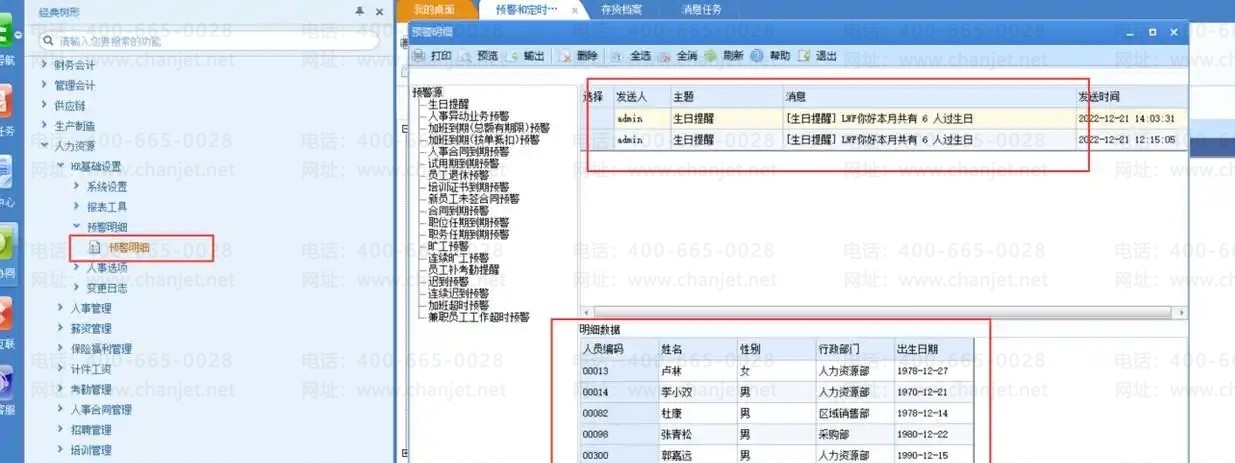Open the 预警明细 item in the navigation tree

pos(129,247)
